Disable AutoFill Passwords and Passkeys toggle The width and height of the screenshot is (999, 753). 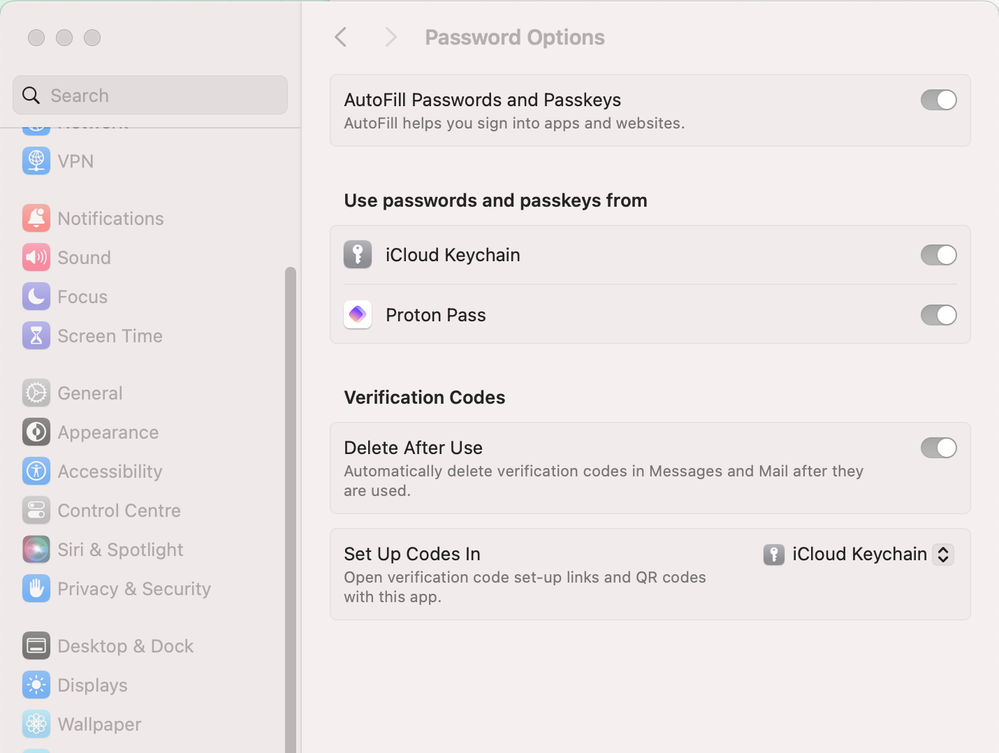pyautogui.click(x=938, y=100)
